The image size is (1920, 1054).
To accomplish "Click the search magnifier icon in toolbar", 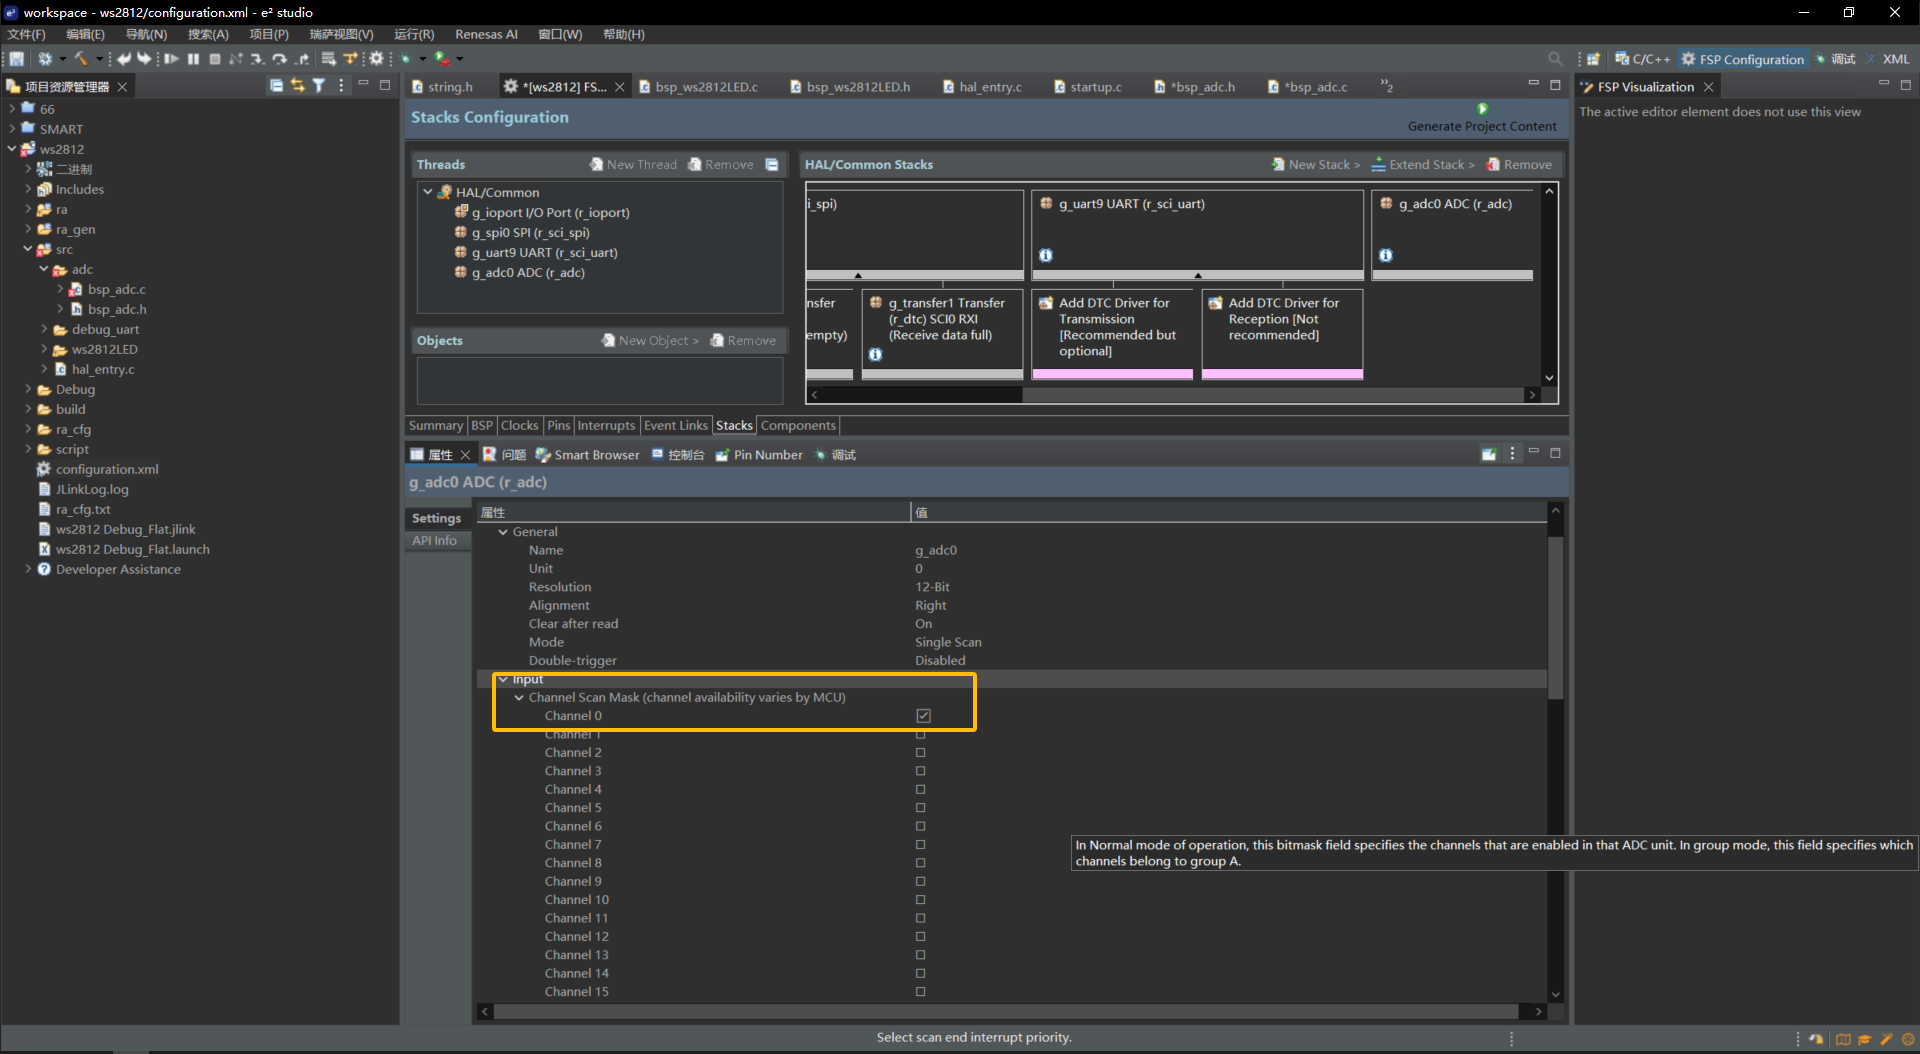I will pyautogui.click(x=1555, y=59).
